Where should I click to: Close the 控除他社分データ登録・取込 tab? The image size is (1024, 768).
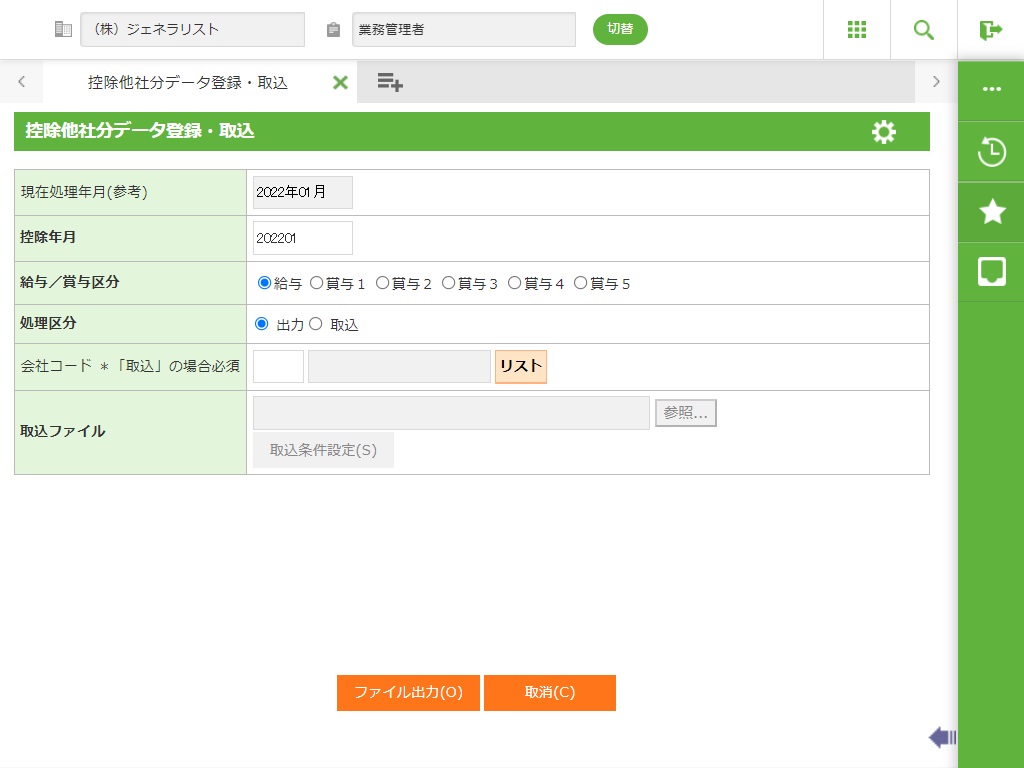point(340,83)
